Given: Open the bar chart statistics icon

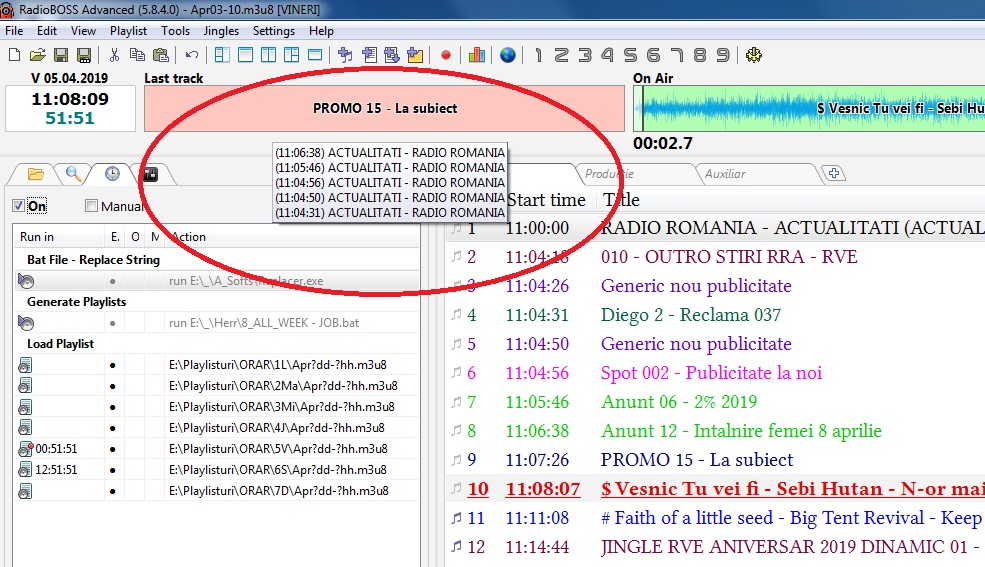Looking at the screenshot, I should tap(477, 55).
